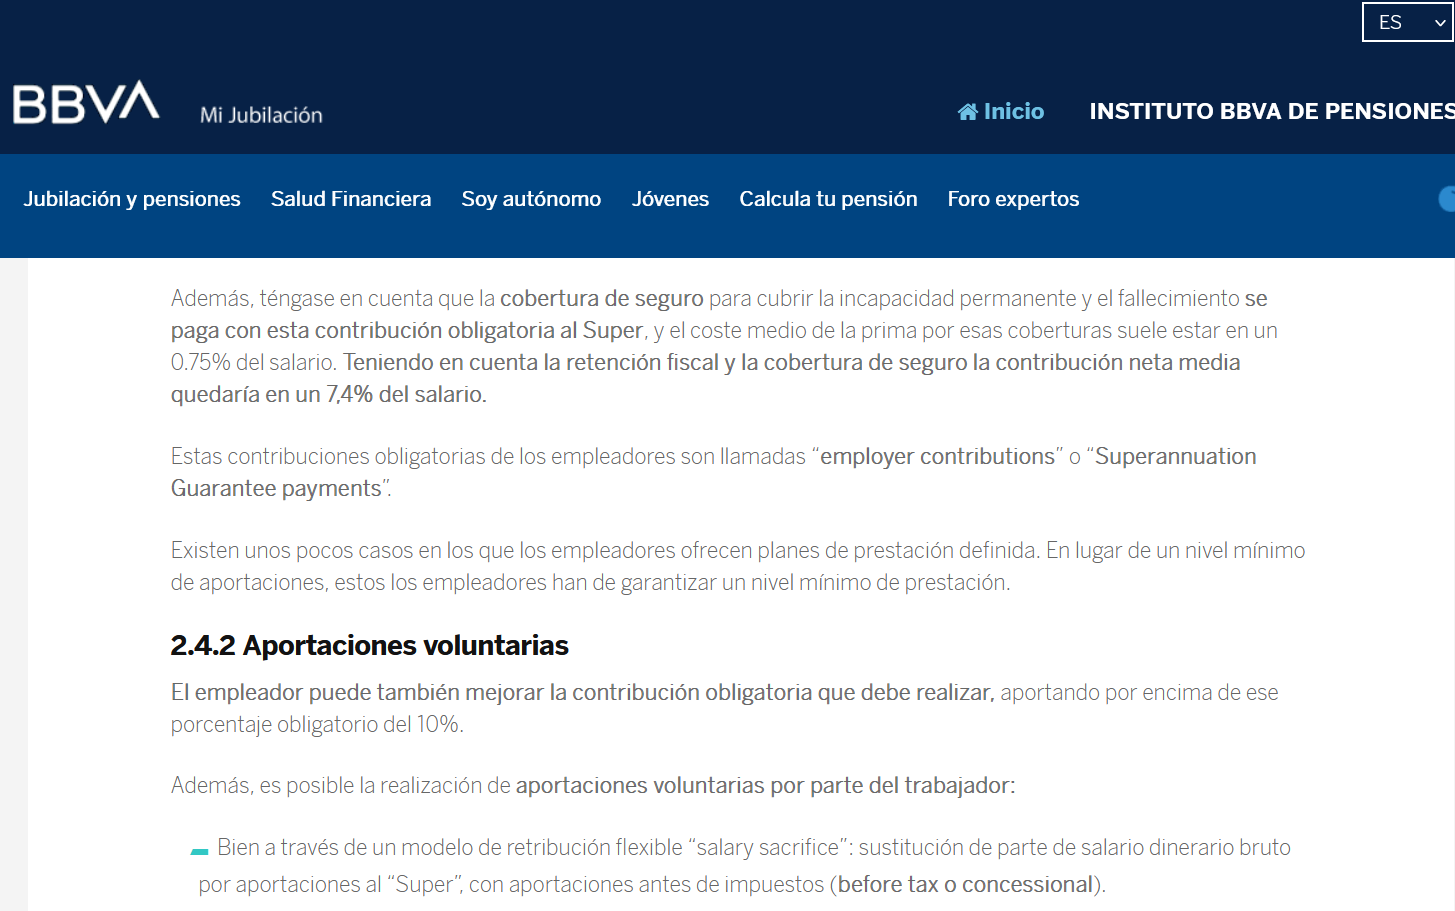Click the text 'Superannuation Guarantee payments'
The height and width of the screenshot is (911, 1455).
click(713, 472)
